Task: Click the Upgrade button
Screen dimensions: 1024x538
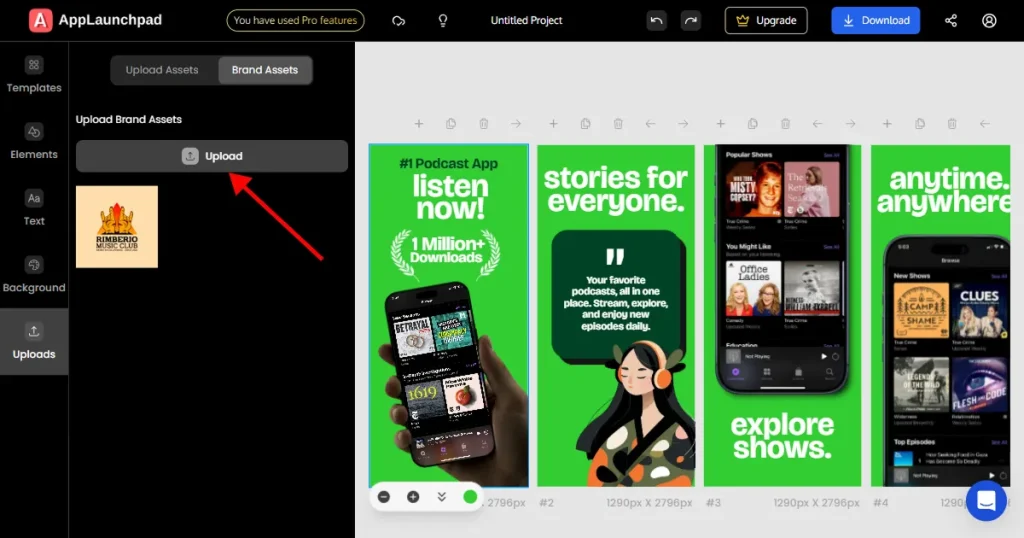Action: coord(766,20)
